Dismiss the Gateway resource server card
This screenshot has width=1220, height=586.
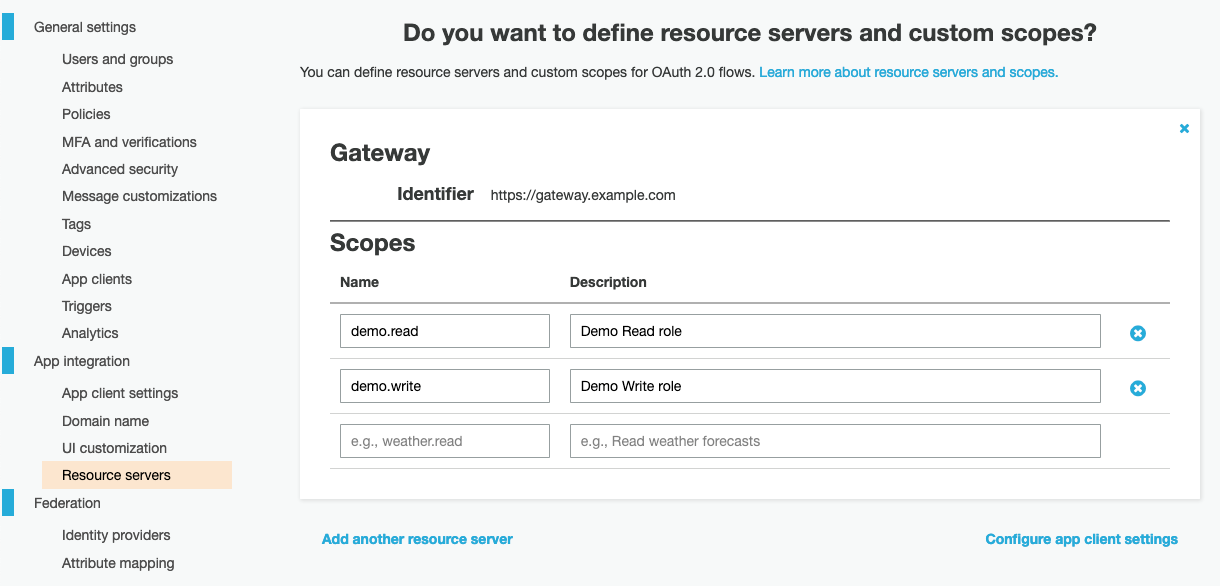(1184, 128)
